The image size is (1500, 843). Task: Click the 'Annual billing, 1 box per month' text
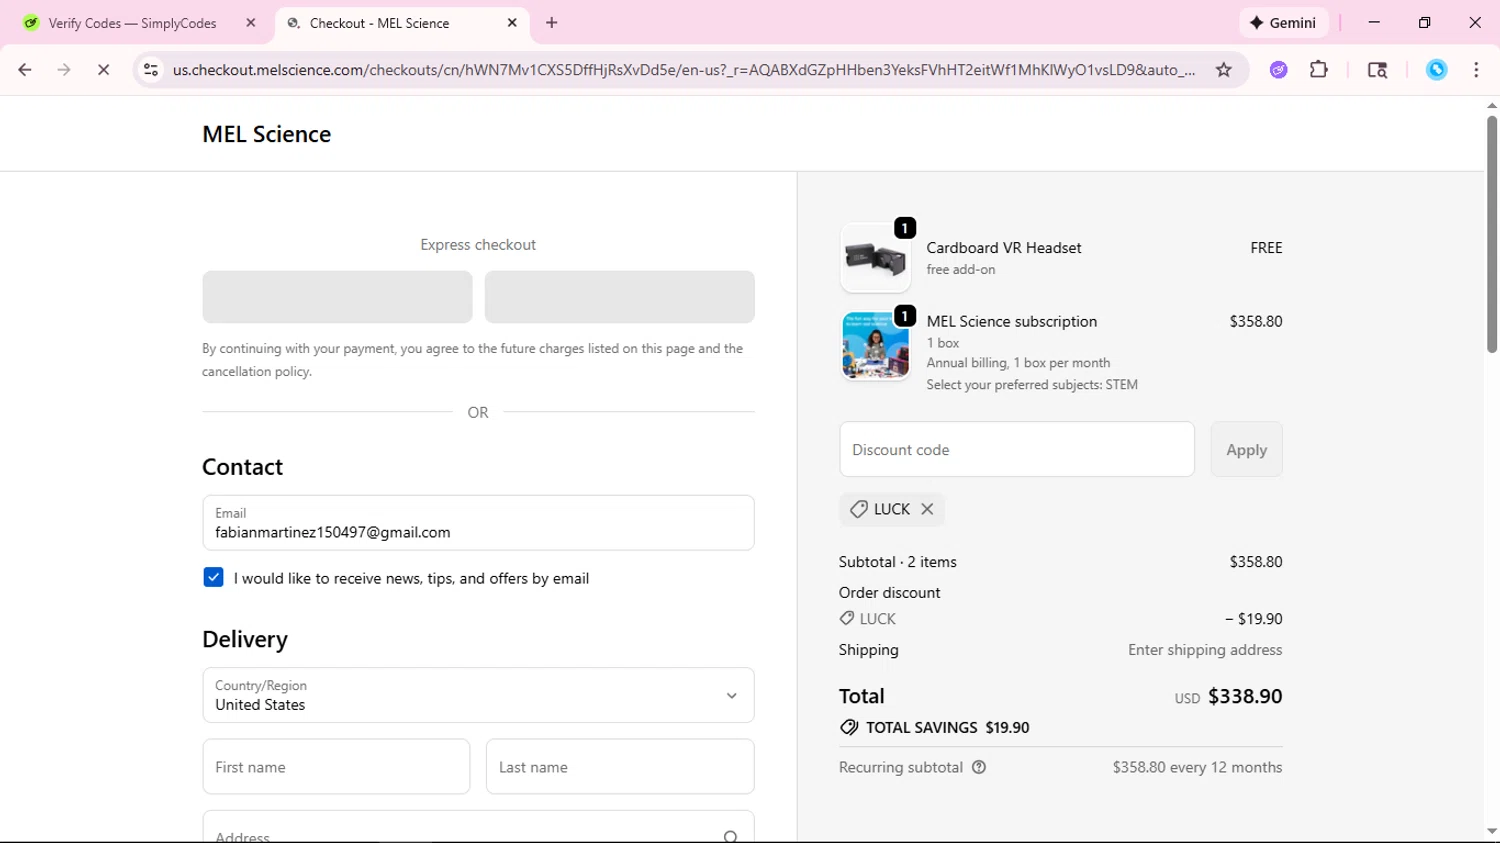coord(1018,363)
